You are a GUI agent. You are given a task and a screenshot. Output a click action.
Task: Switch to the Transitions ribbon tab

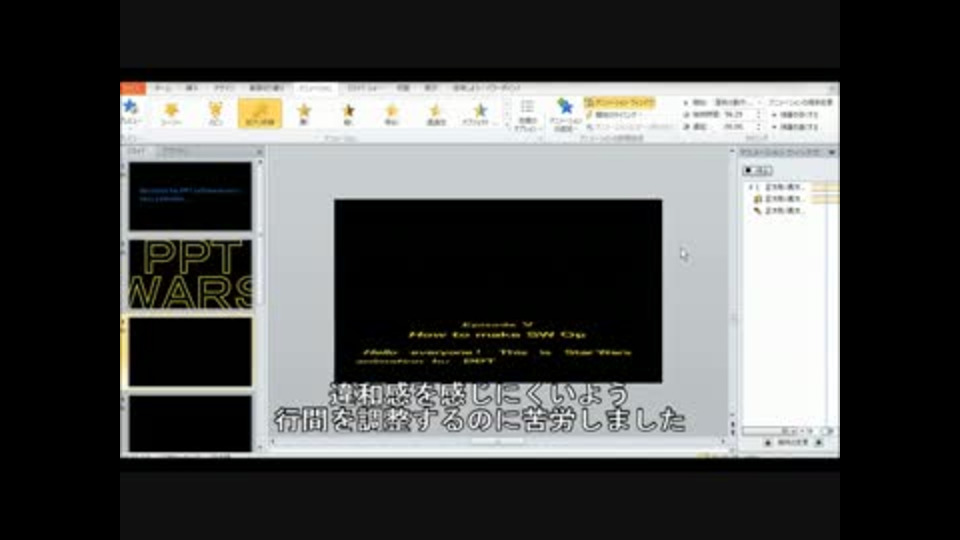click(x=266, y=88)
